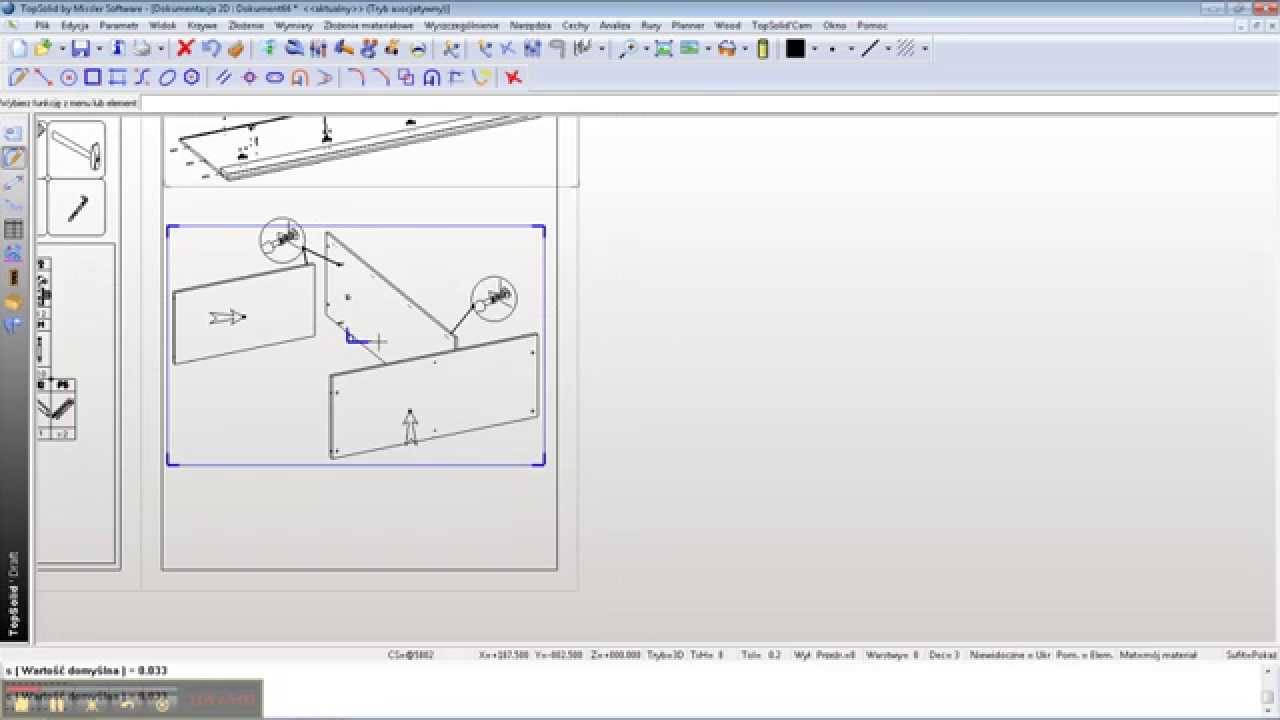Click the New document icon
The width and height of the screenshot is (1280, 720).
point(19,48)
